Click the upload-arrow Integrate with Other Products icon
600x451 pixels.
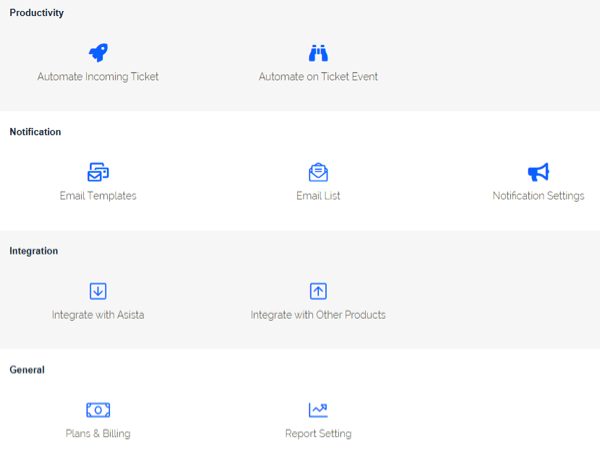(x=318, y=291)
